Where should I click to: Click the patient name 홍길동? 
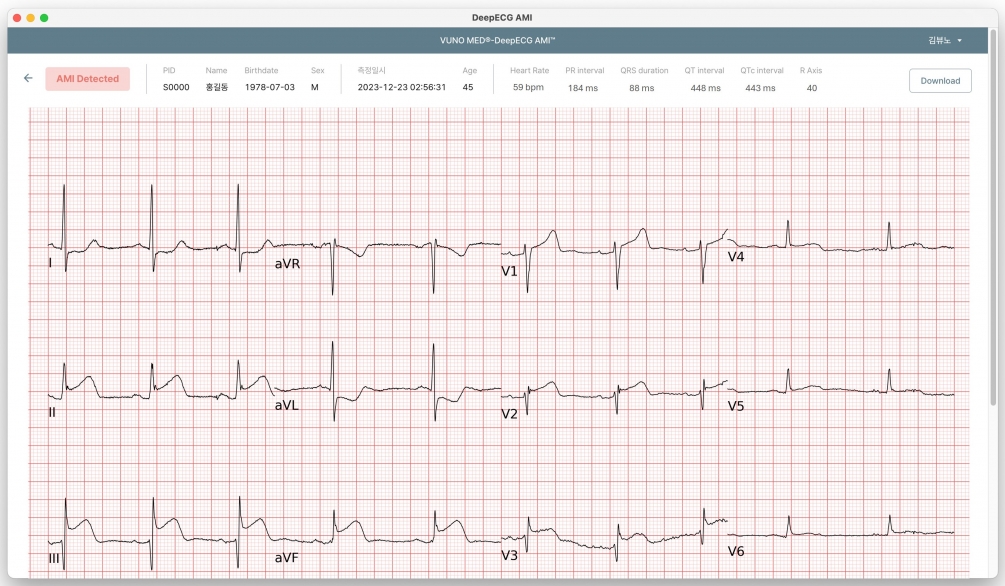(x=216, y=88)
